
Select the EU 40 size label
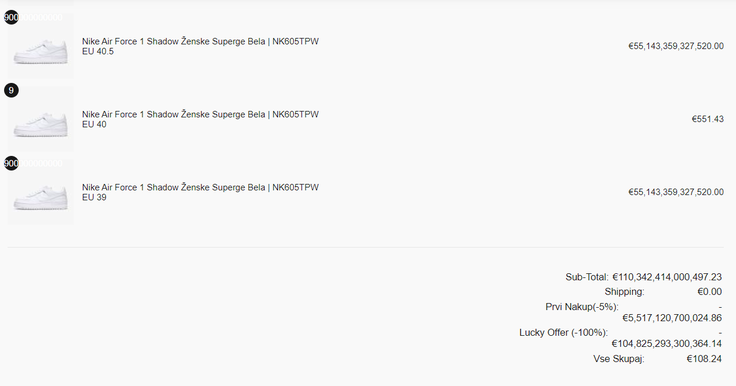coord(94,124)
